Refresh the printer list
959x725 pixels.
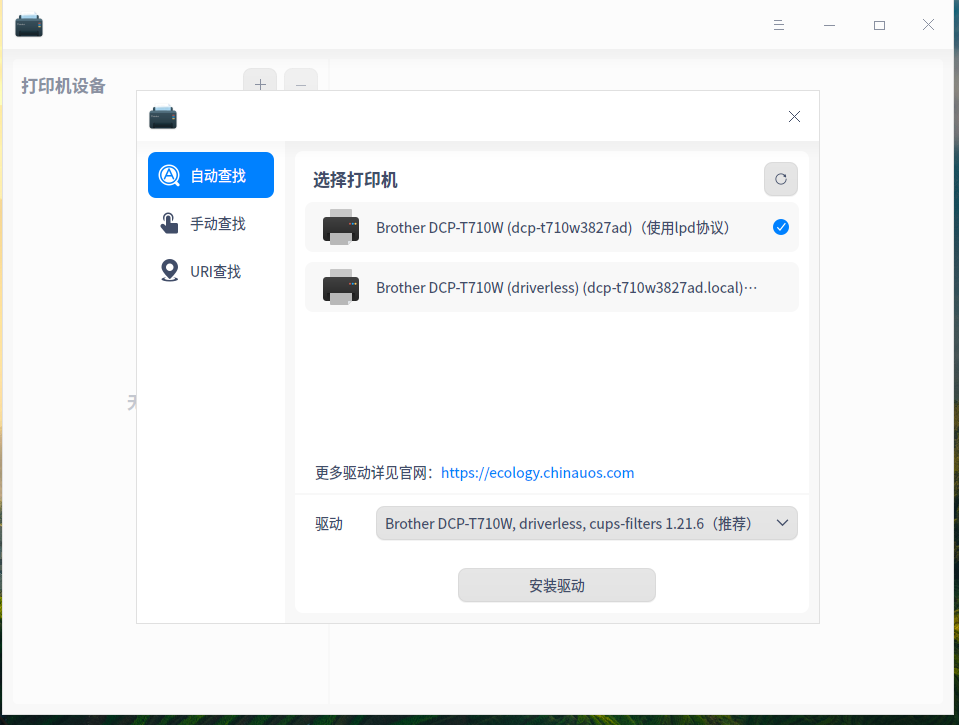coord(780,179)
